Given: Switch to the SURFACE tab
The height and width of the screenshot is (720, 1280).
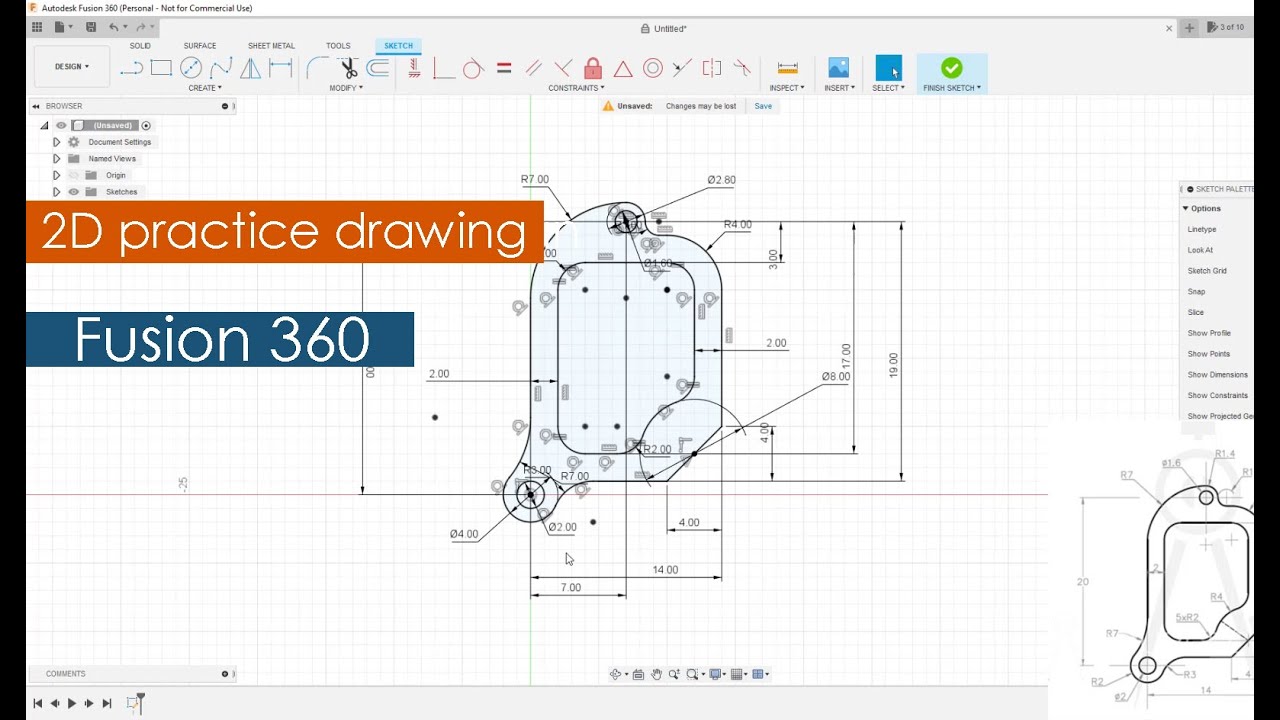Looking at the screenshot, I should click(200, 46).
